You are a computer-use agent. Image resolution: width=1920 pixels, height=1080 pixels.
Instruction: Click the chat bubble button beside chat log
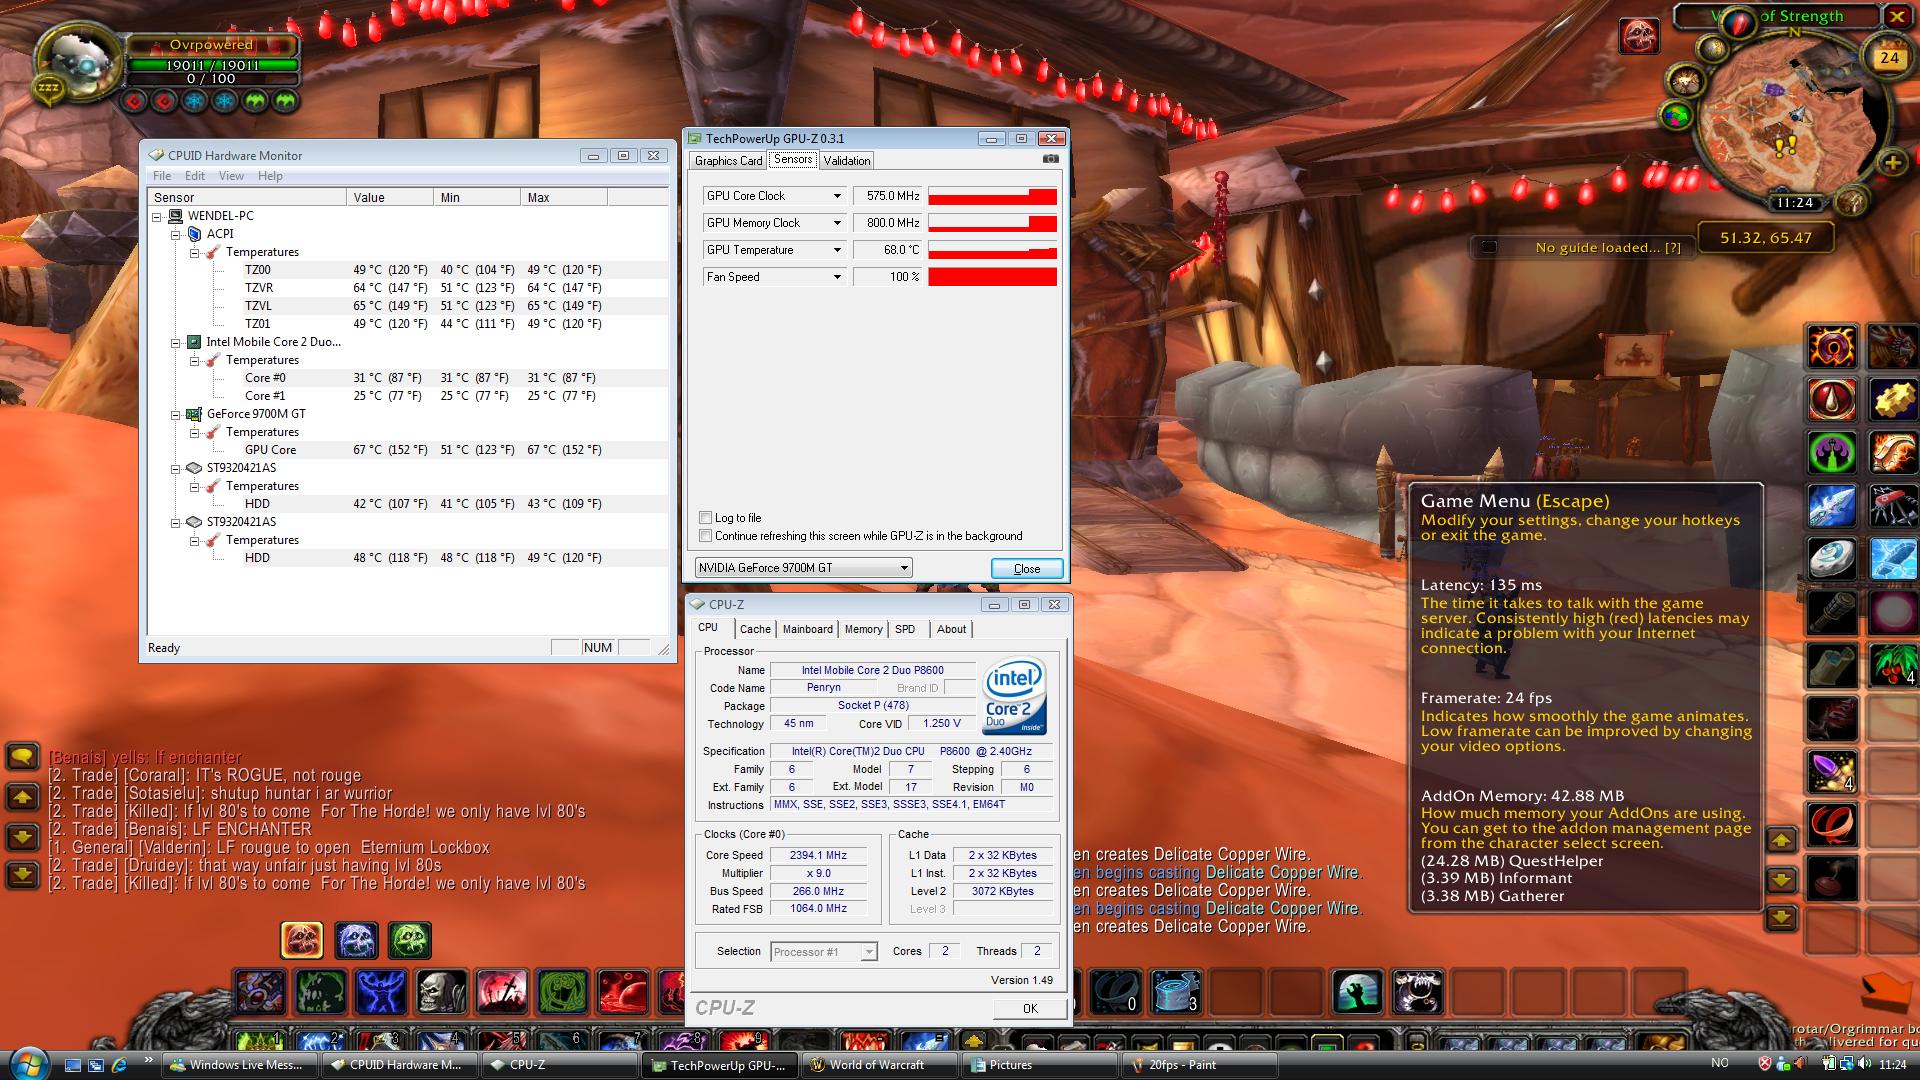point(22,757)
